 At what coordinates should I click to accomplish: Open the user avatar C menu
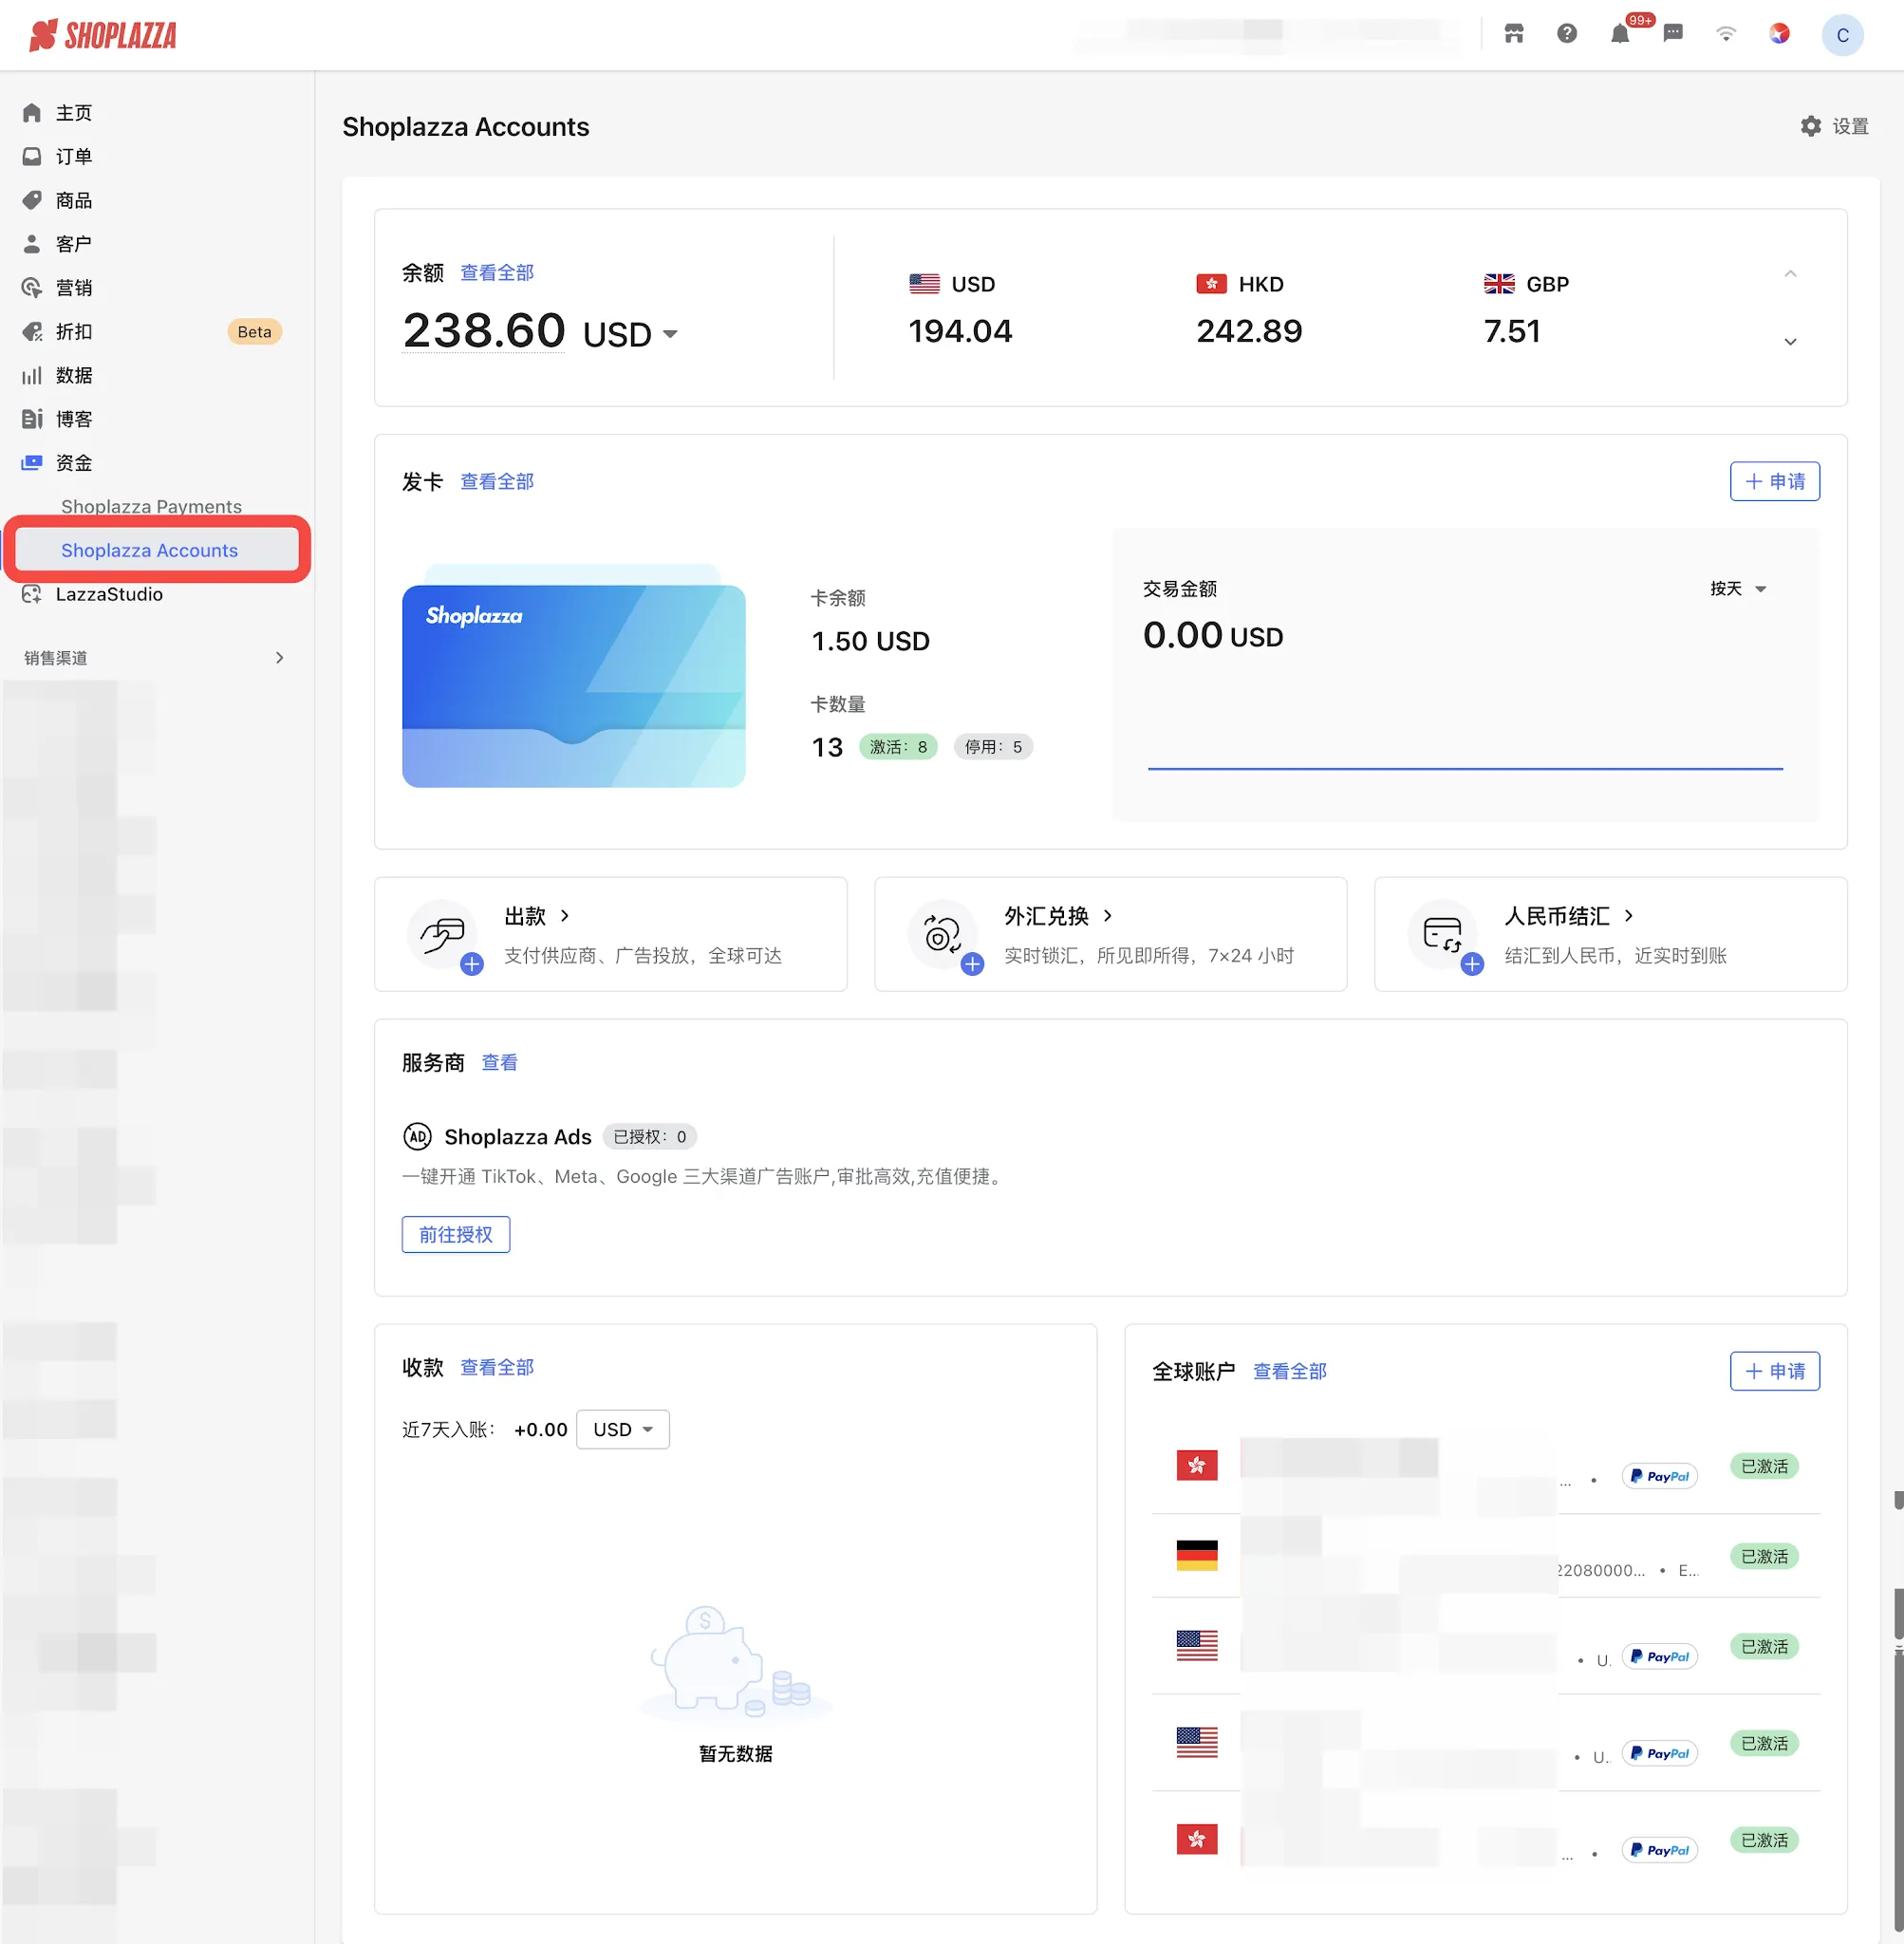pyautogui.click(x=1842, y=35)
